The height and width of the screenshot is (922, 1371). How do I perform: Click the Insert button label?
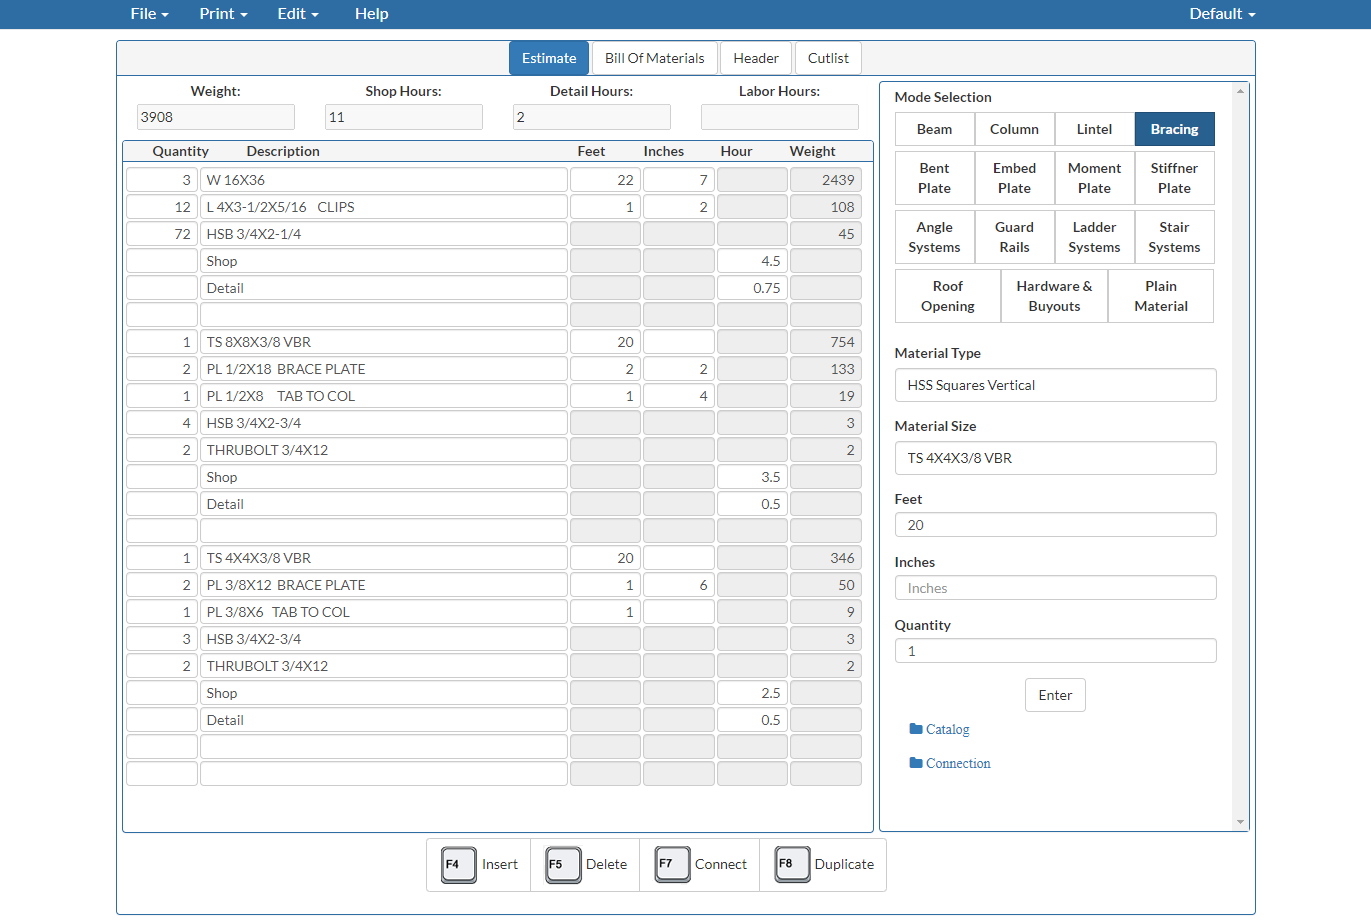pos(500,865)
